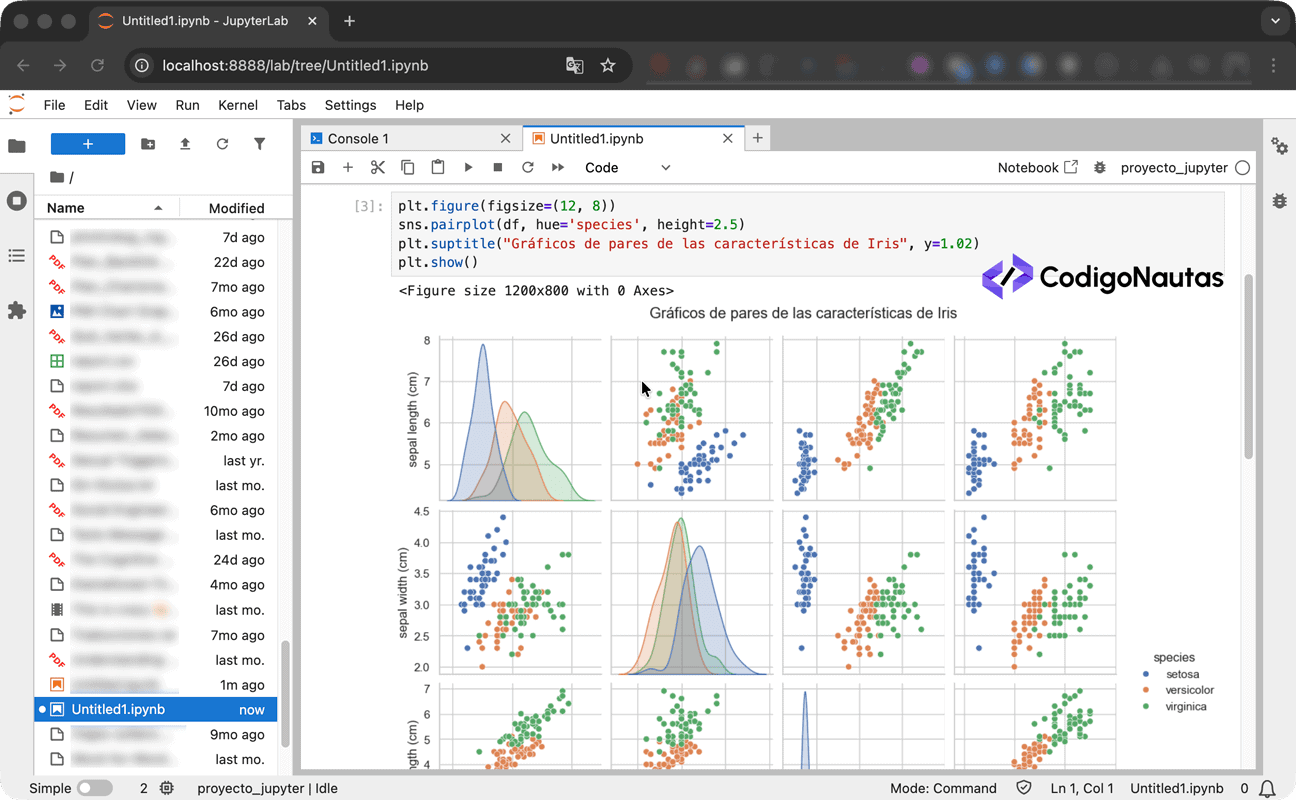
Task: Expand the browser window chevron menu
Action: 1274,20
